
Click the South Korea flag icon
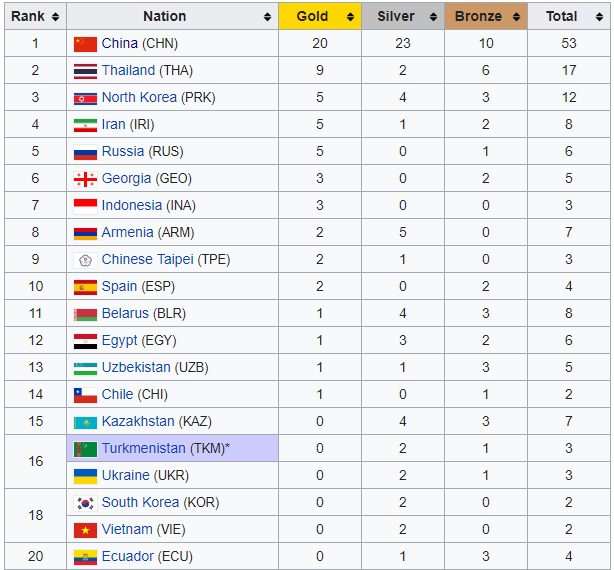click(x=85, y=503)
